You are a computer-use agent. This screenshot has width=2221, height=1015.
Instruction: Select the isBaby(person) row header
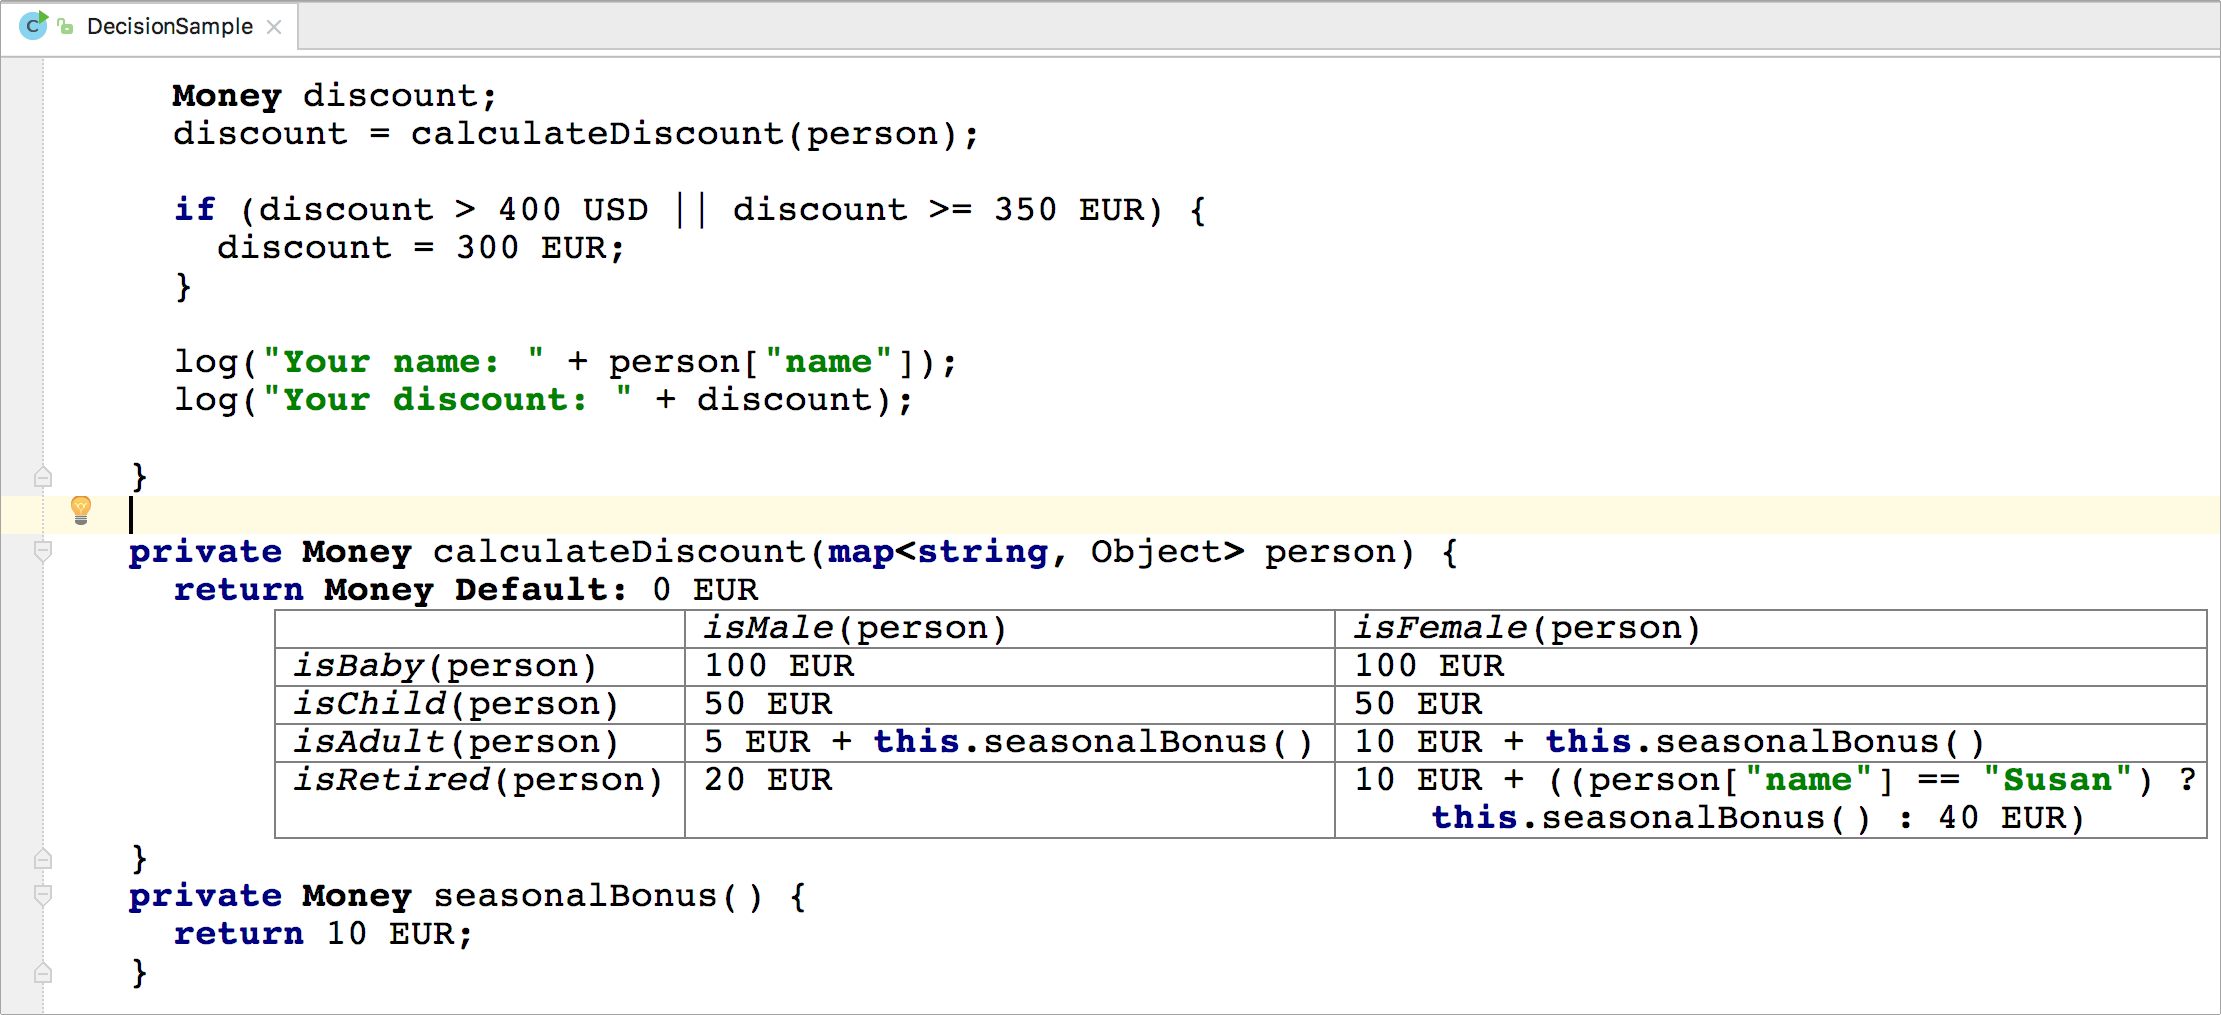click(445, 666)
